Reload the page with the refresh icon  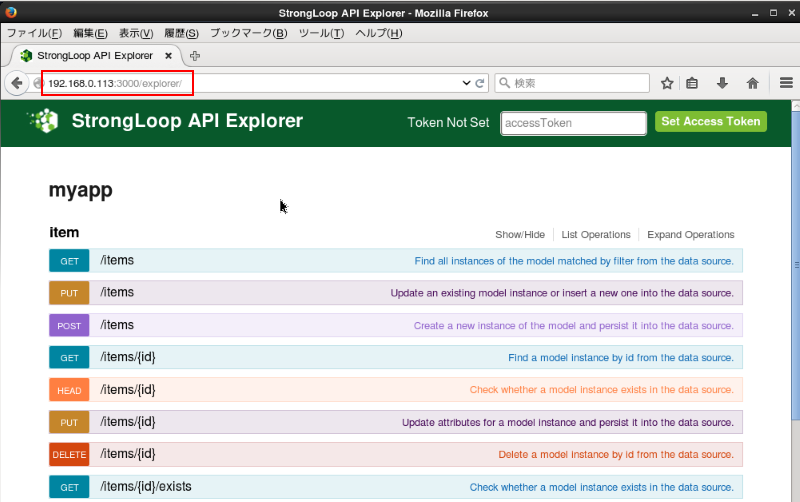480,83
